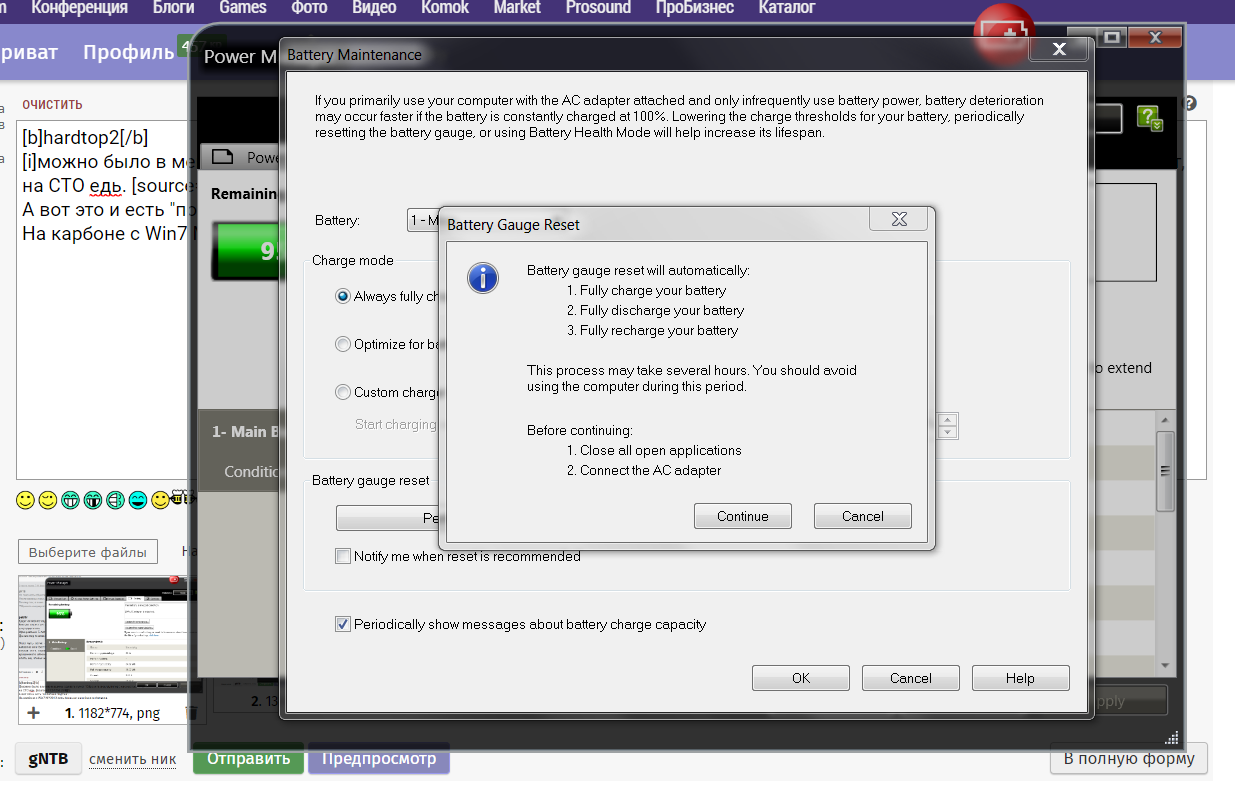The height and width of the screenshot is (795, 1235).
Task: Uncheck Periodically show messages about battery capacity
Action: pyautogui.click(x=343, y=624)
